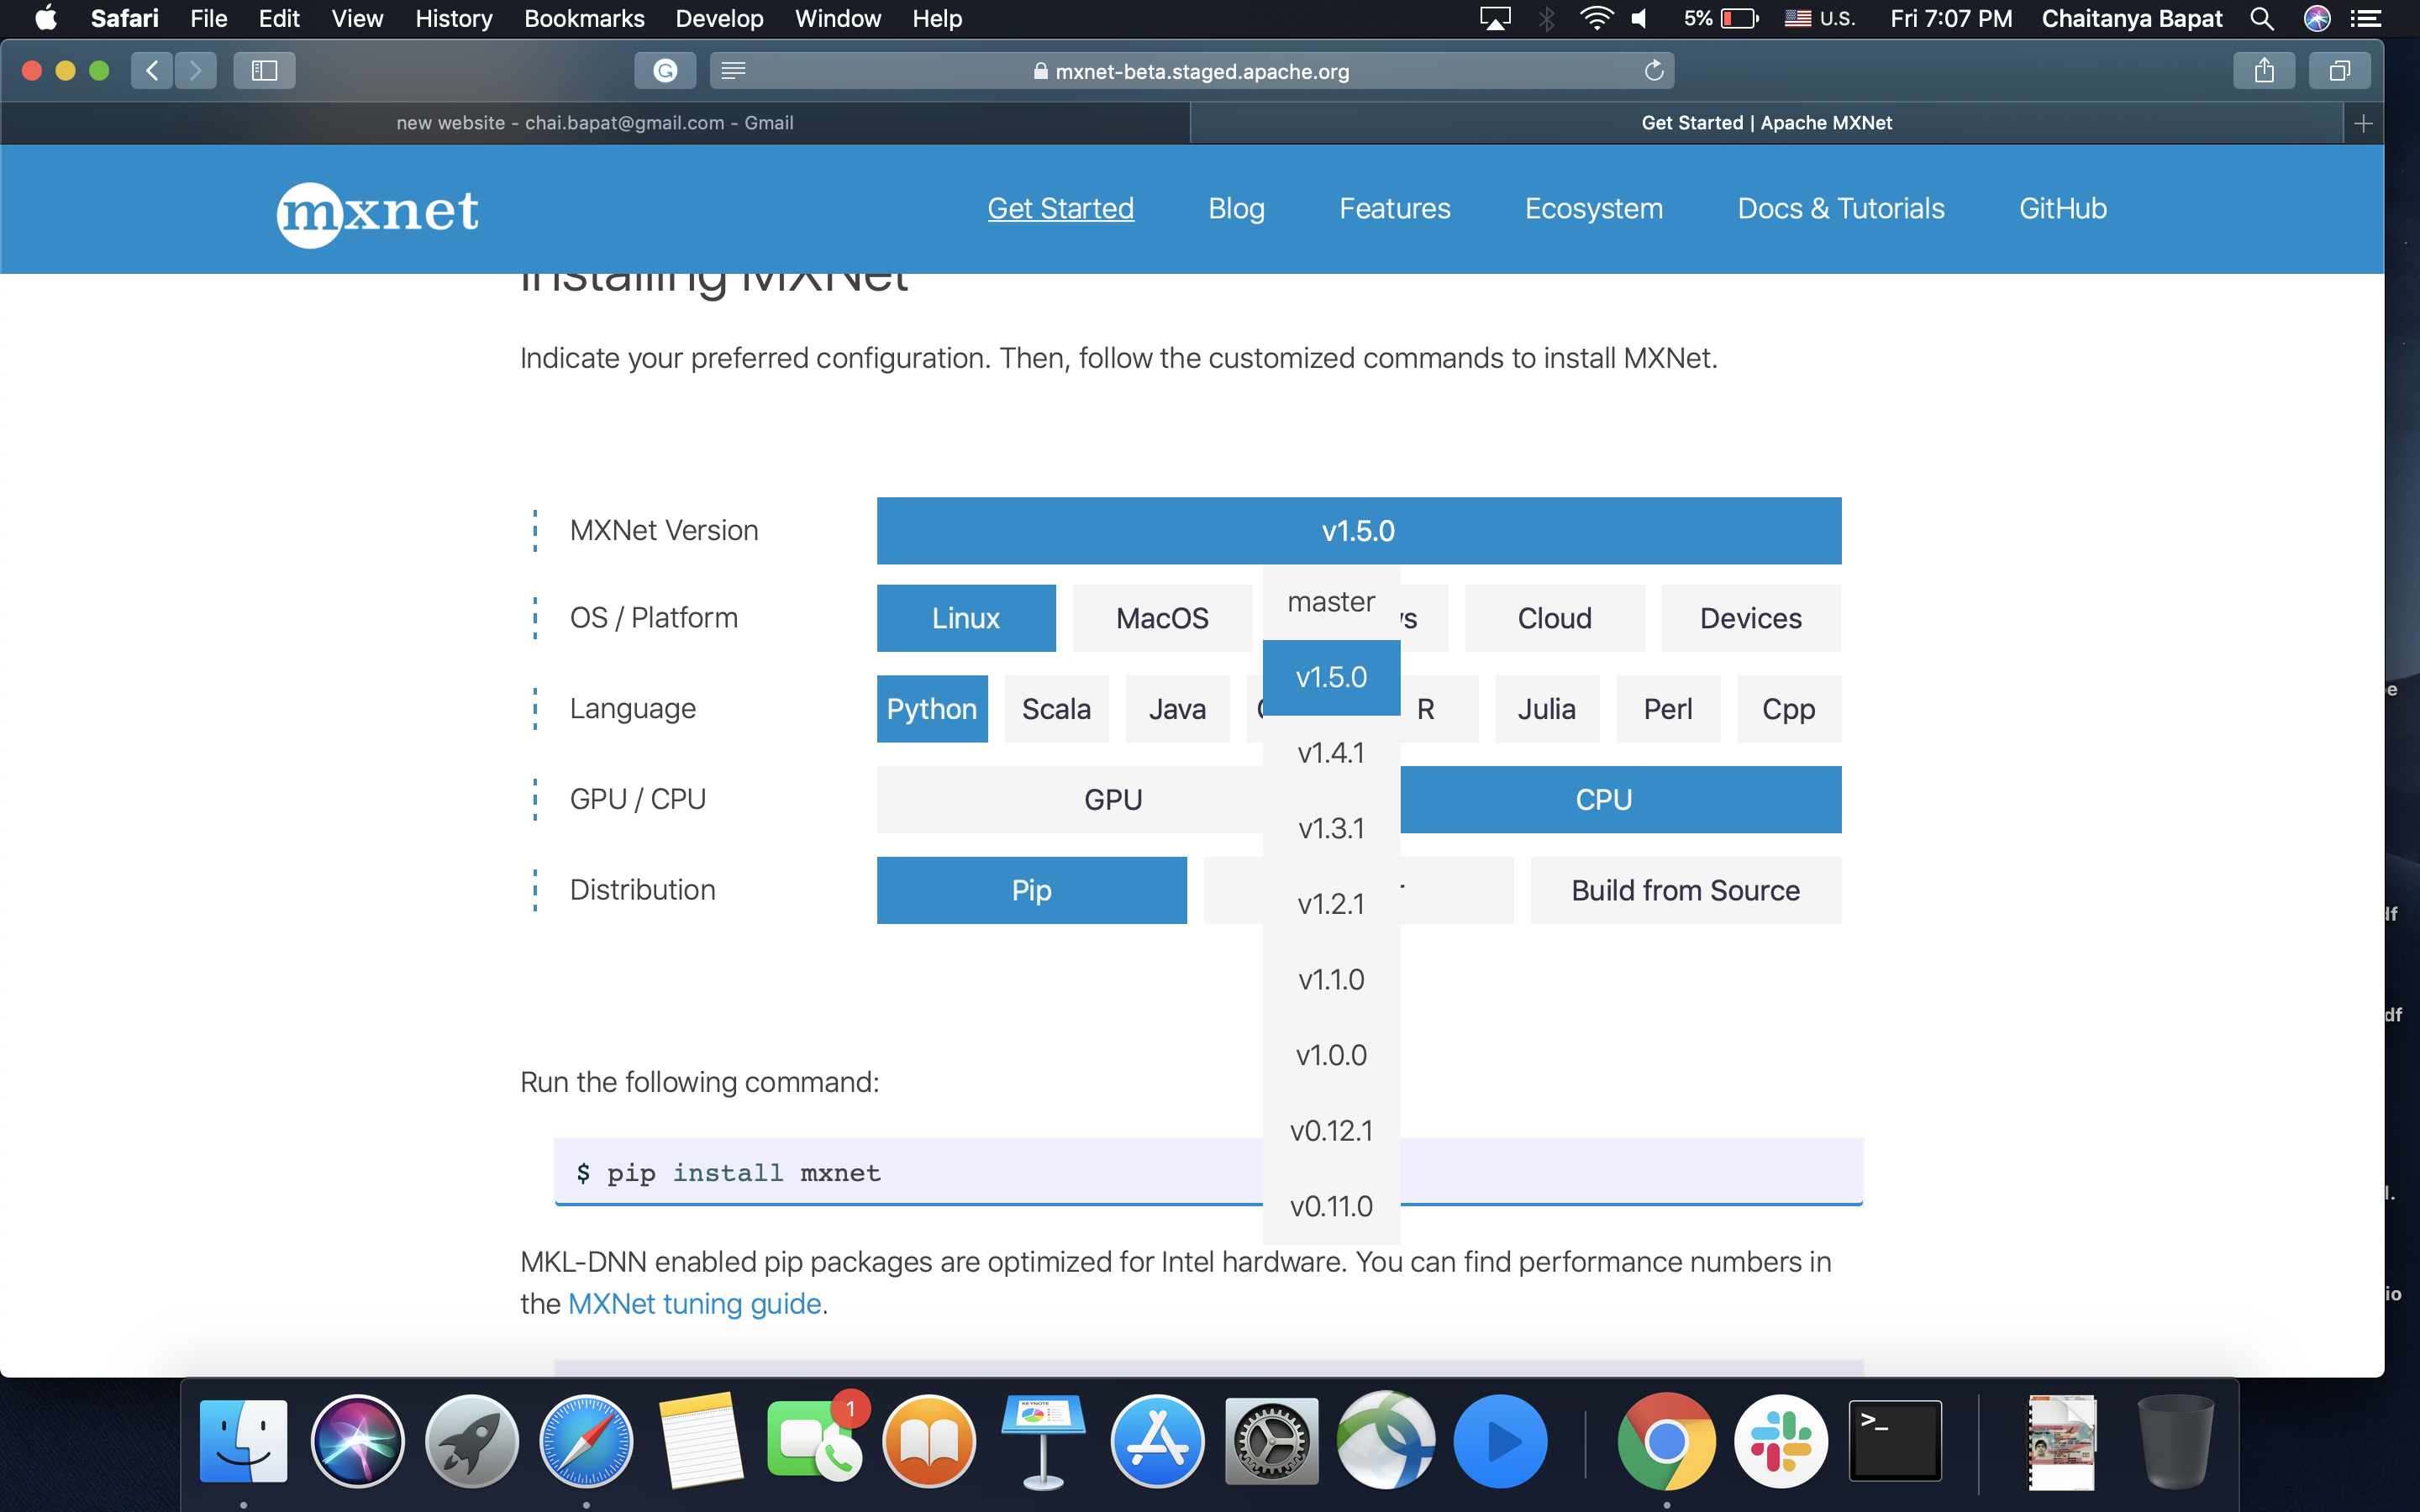2420x1512 pixels.
Task: Open the MXNet tuning guide link
Action: tap(694, 1303)
